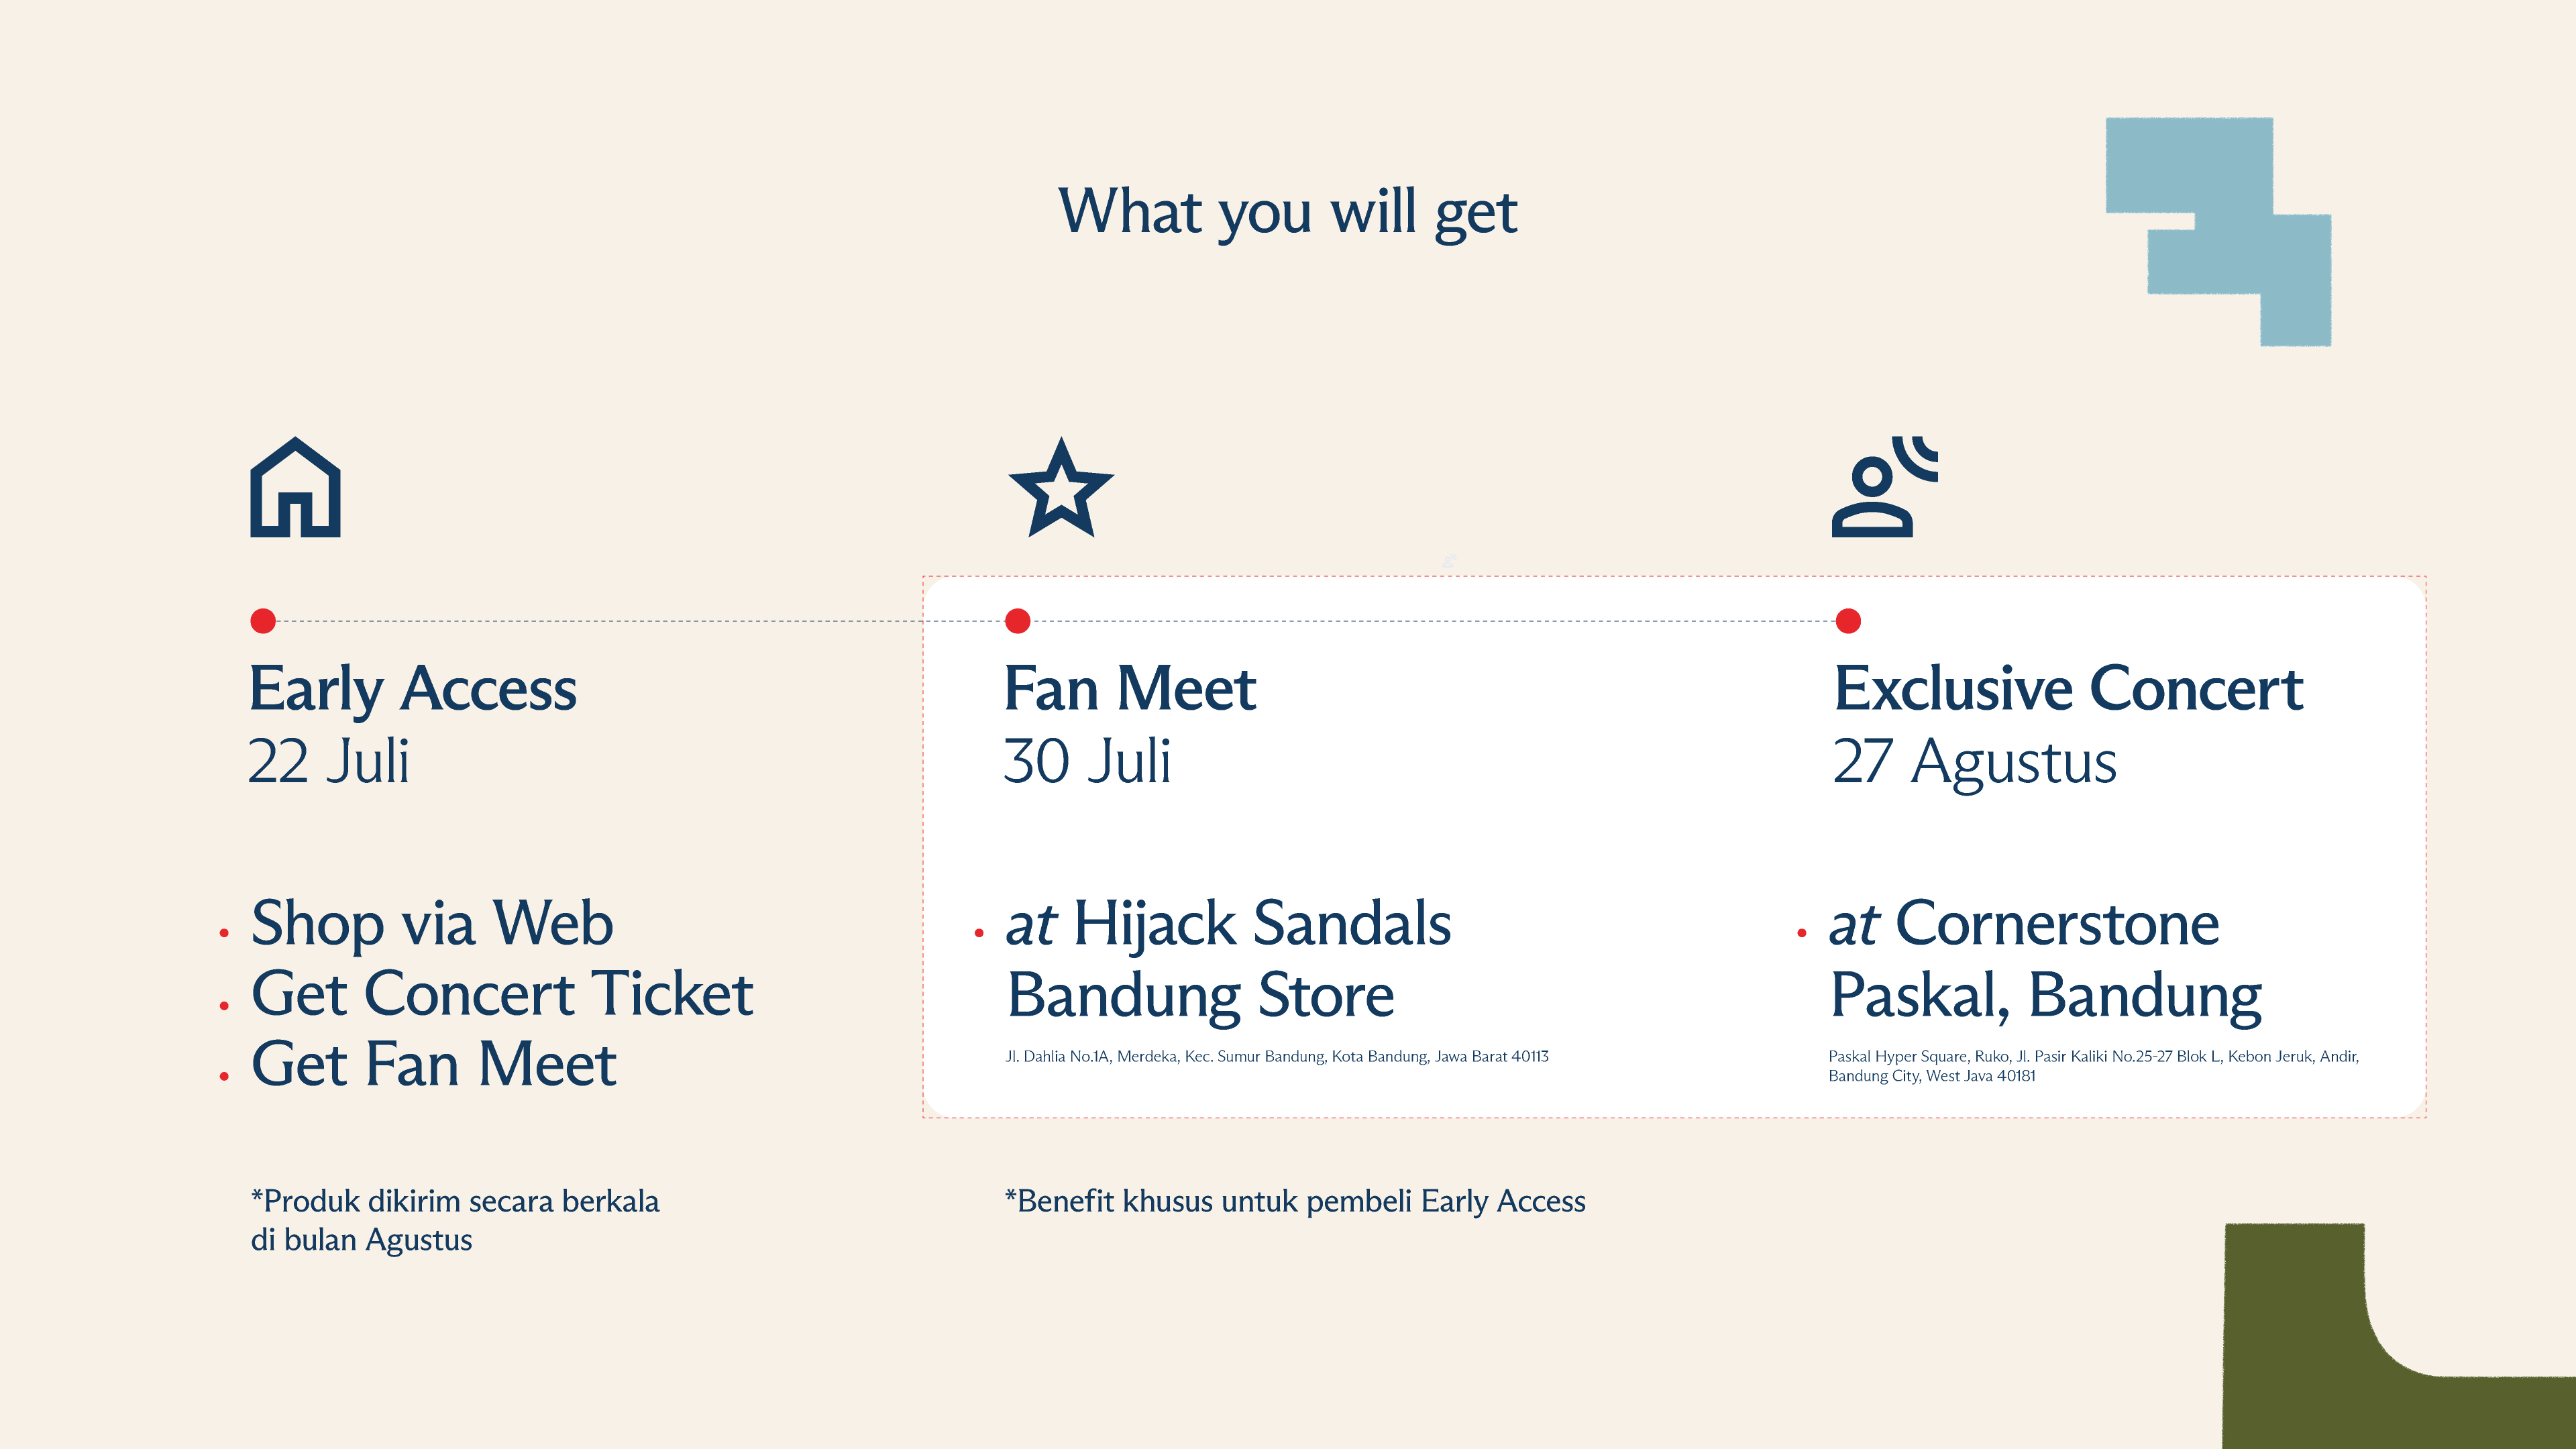The height and width of the screenshot is (1449, 2576).
Task: Select the "30 Juli" date text
Action: 1086,762
